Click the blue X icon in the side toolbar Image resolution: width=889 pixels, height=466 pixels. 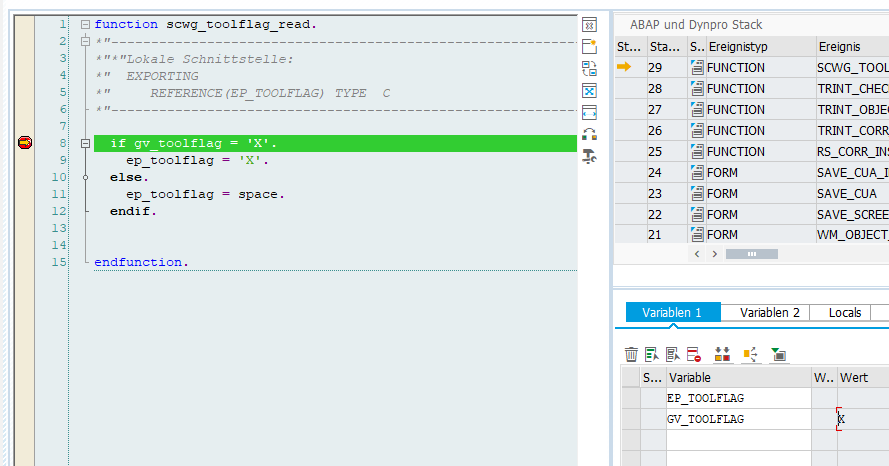[589, 90]
